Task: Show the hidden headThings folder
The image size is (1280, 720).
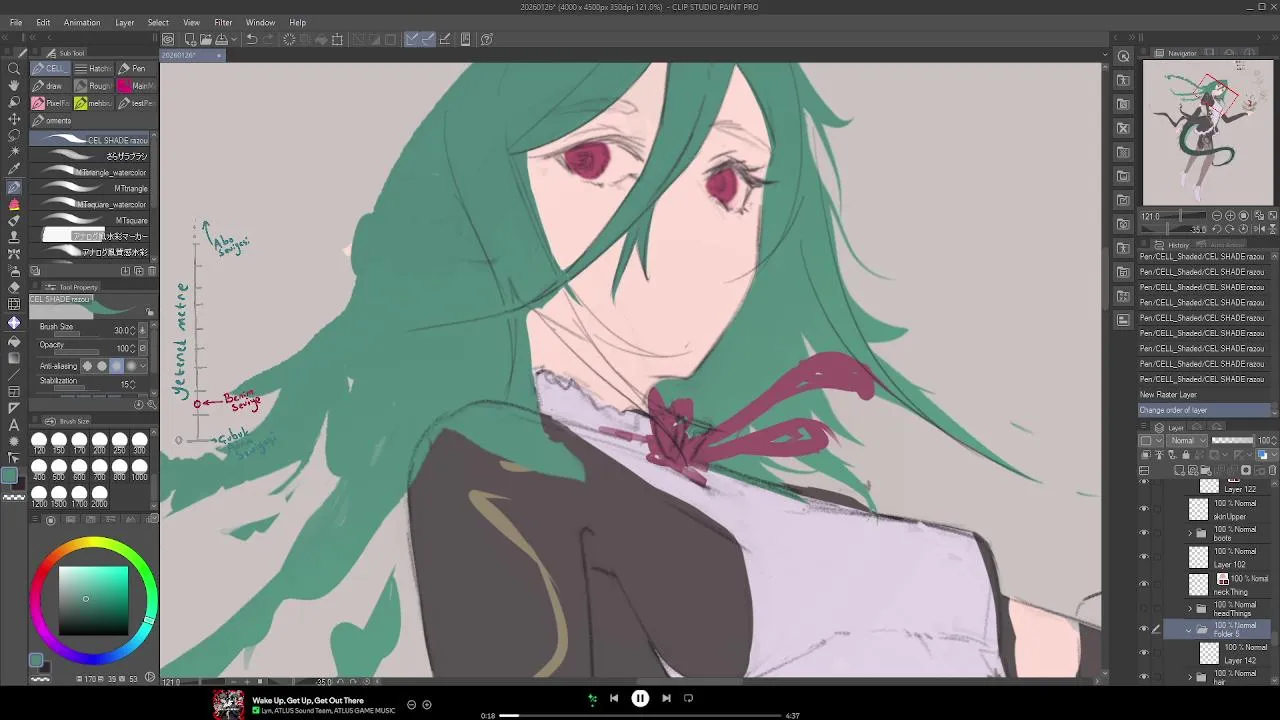Action: click(x=1144, y=608)
